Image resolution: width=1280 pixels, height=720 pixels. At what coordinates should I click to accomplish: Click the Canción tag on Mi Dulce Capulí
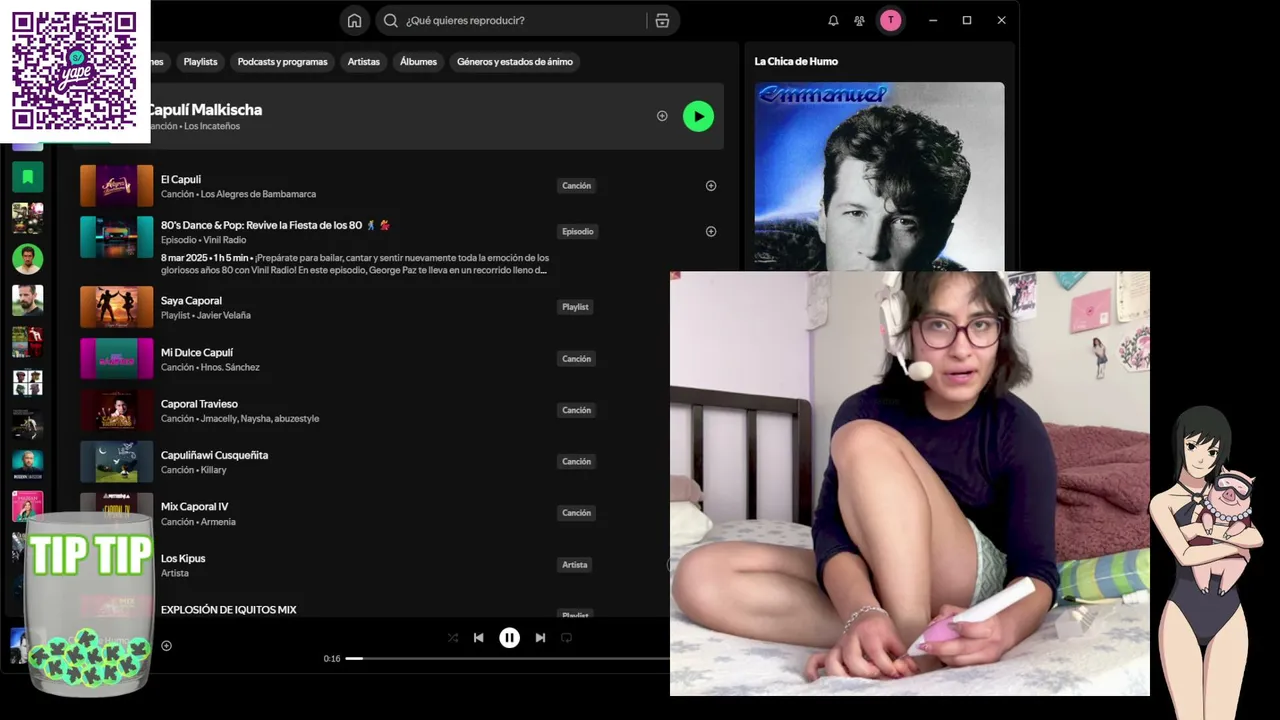pyautogui.click(x=577, y=359)
